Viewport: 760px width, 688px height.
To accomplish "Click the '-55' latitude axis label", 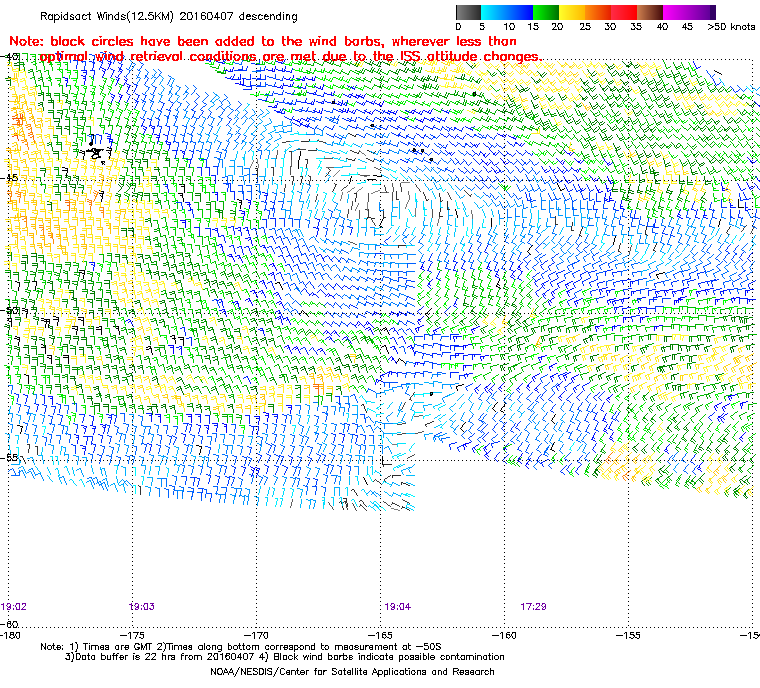I will click(10, 457).
